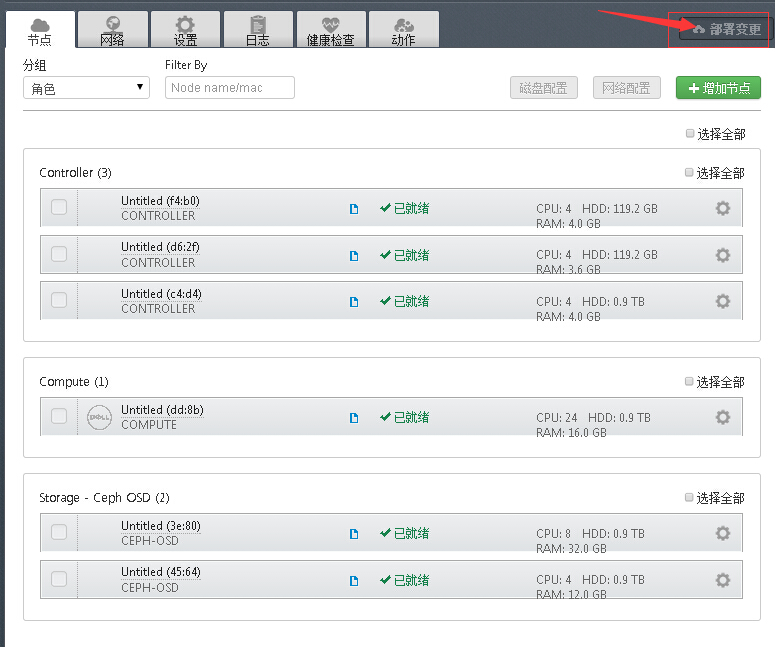This screenshot has width=775, height=647.
Task: View log document icon for node c4:d4
Action: pyautogui.click(x=354, y=302)
